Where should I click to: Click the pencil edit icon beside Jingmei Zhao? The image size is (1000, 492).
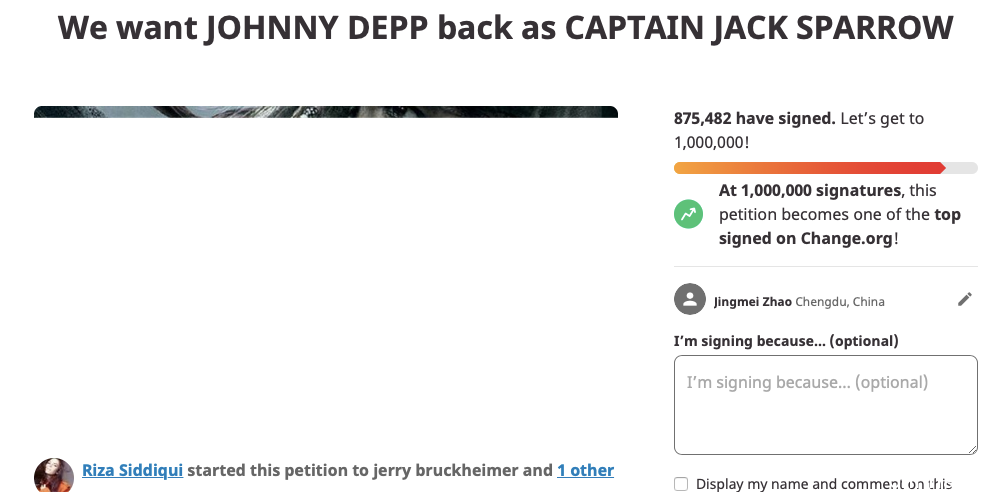[964, 299]
